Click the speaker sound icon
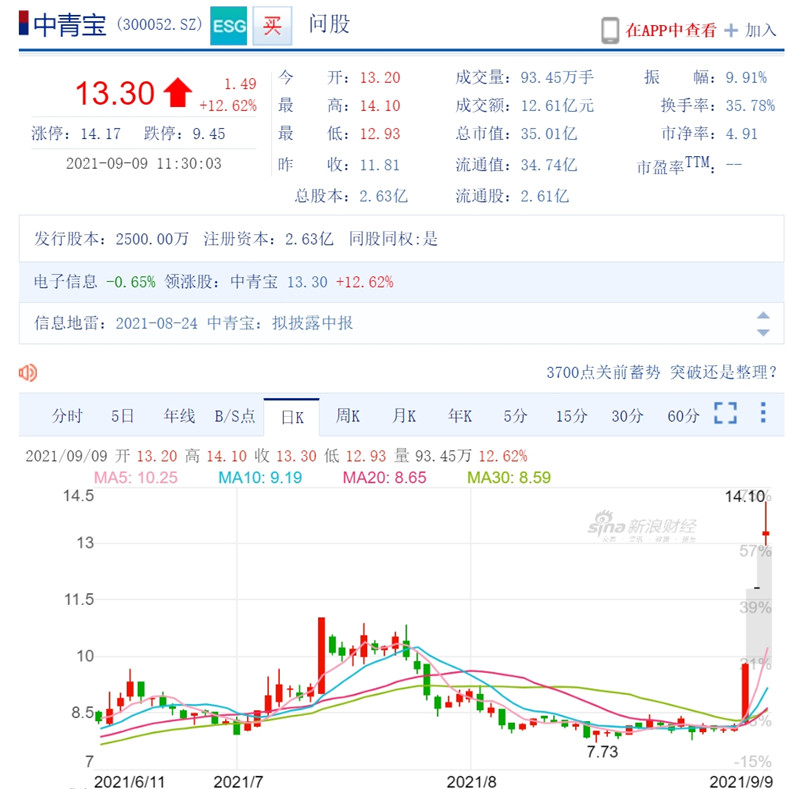800x789 pixels. (x=28, y=373)
